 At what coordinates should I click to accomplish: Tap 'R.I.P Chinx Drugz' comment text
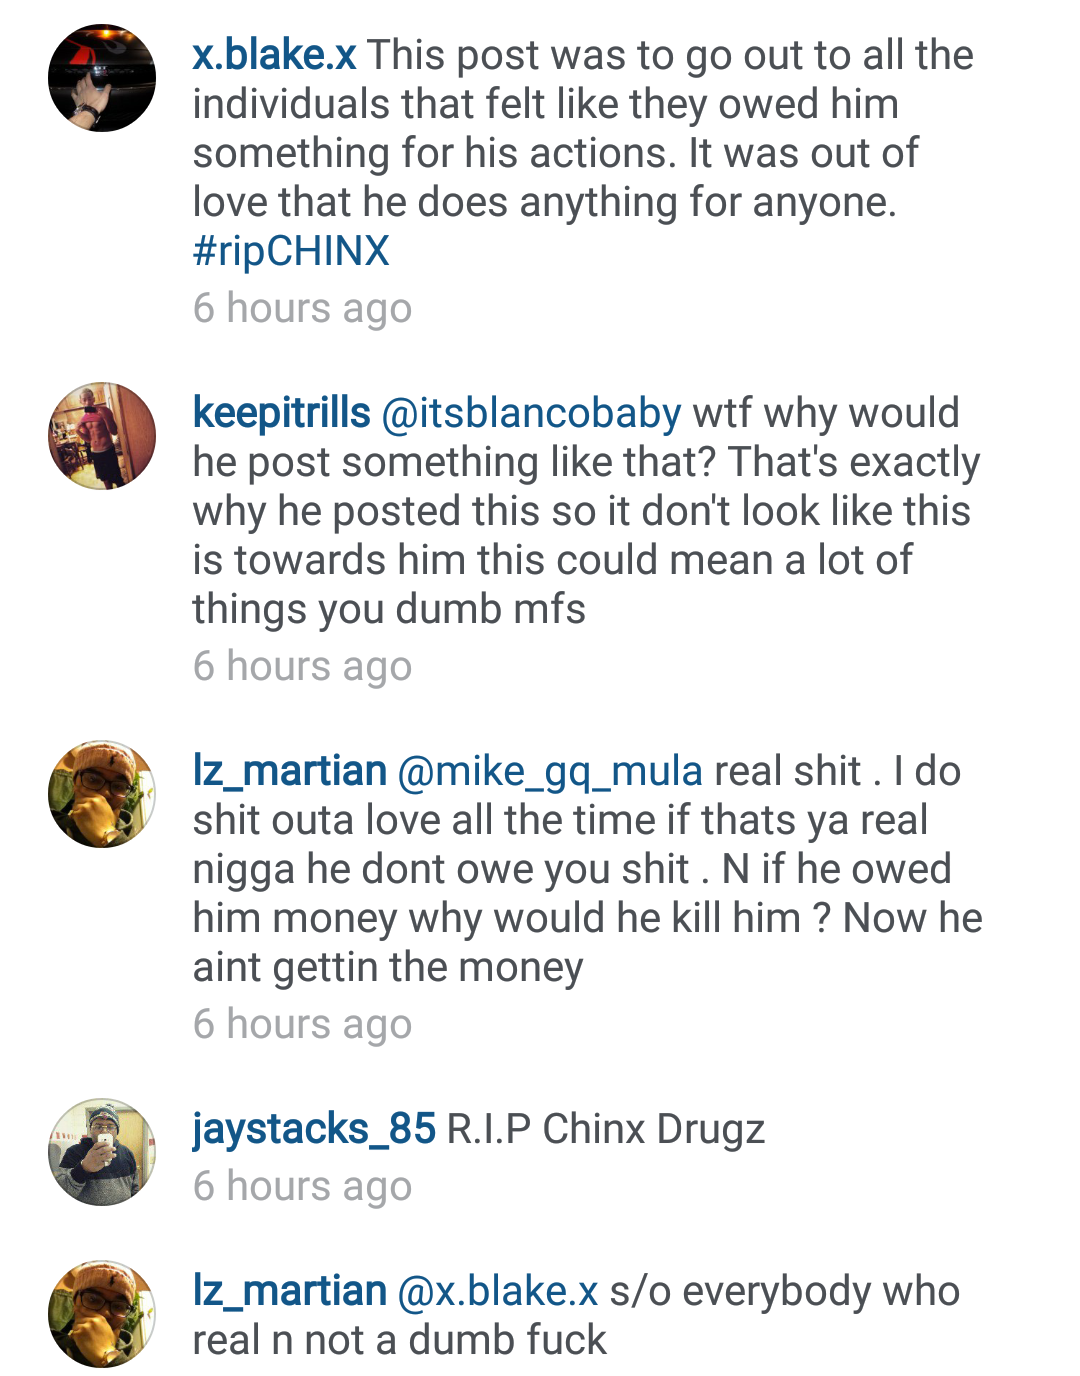point(606,1129)
